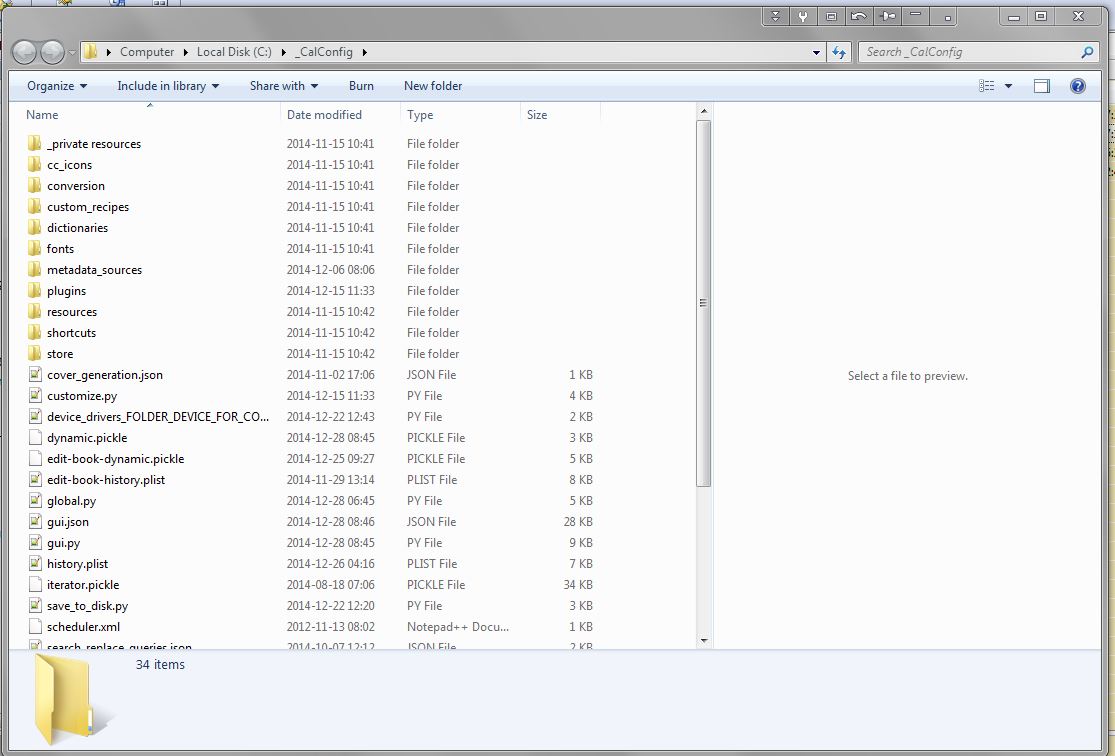The height and width of the screenshot is (756, 1115).
Task: Click the magnifier icon in the search box
Action: 1087,52
